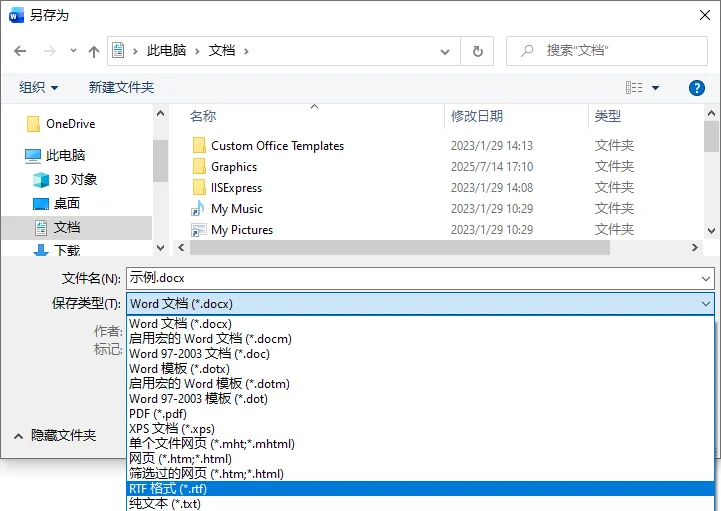This screenshot has height=511, width=721.
Task: Select the My Pictures shortcut
Action: 242,230
